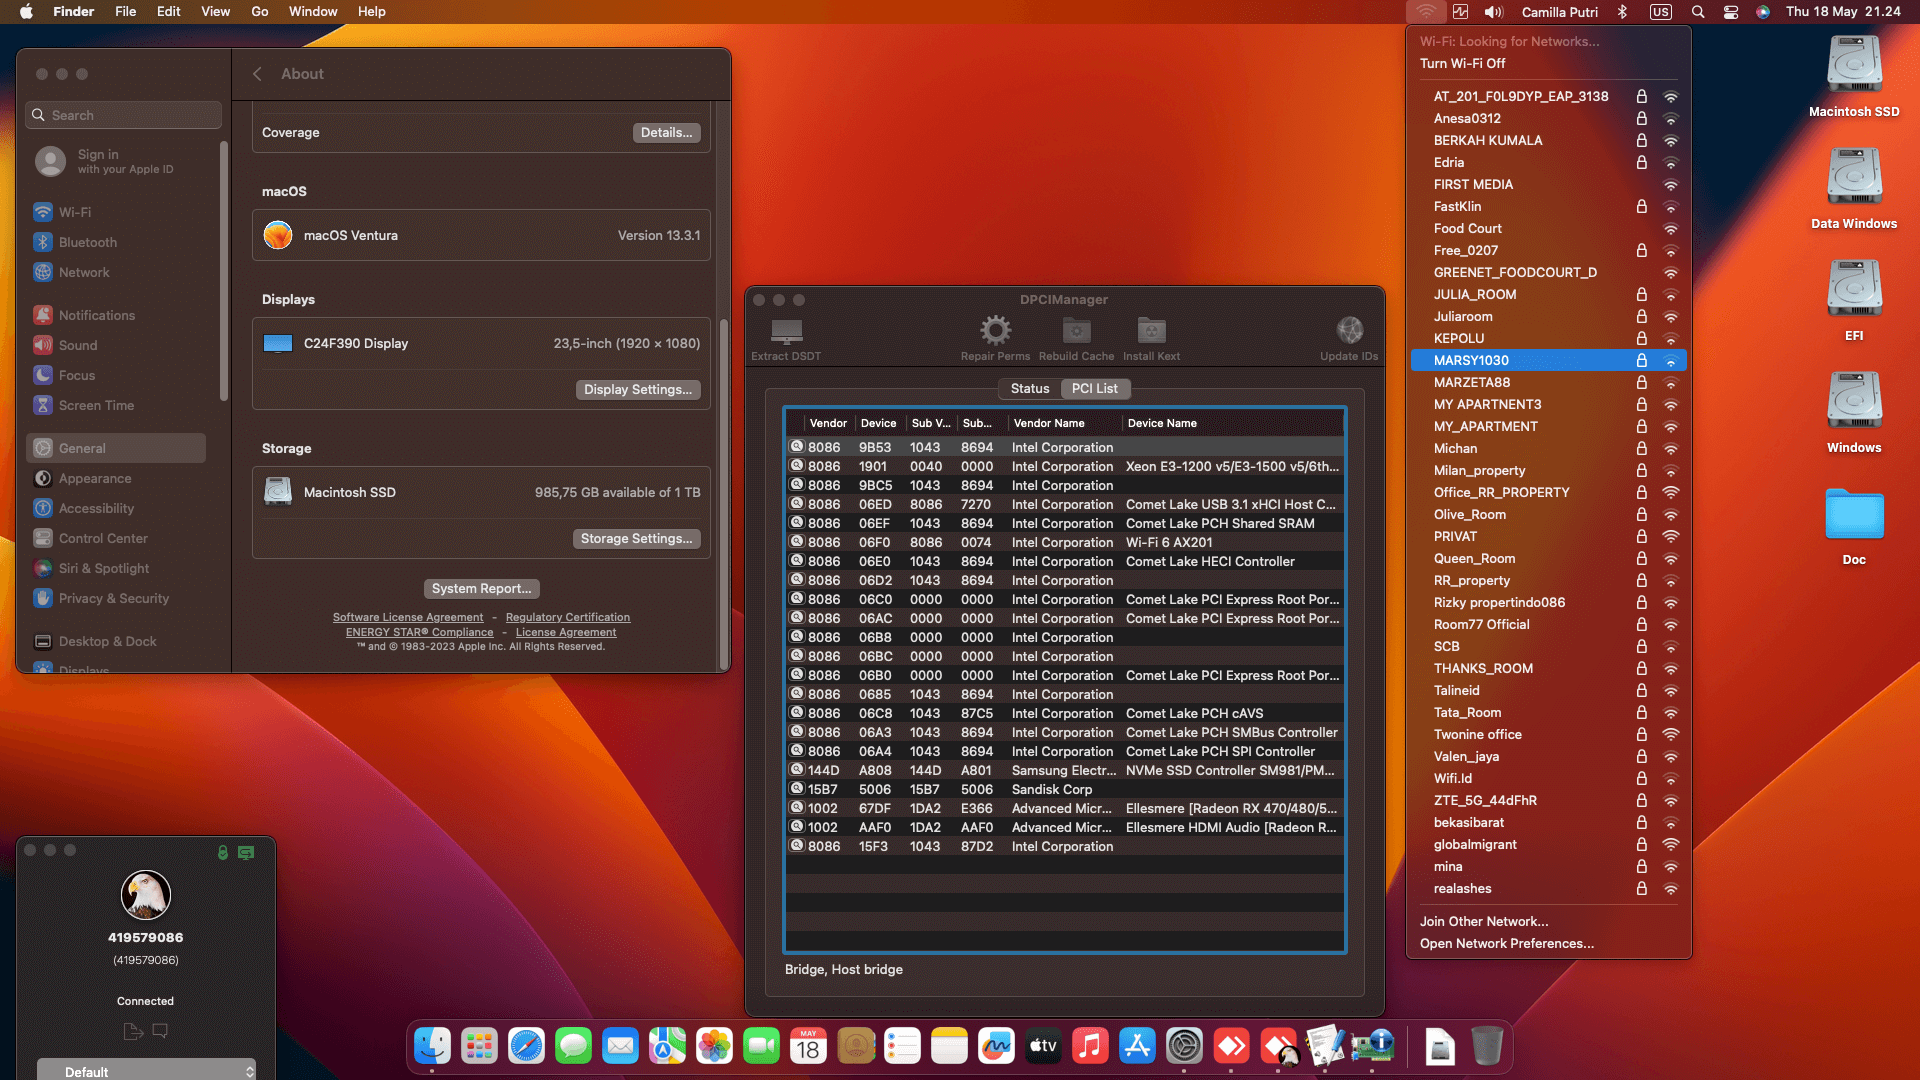Click volume icon in menu bar

click(x=1494, y=12)
